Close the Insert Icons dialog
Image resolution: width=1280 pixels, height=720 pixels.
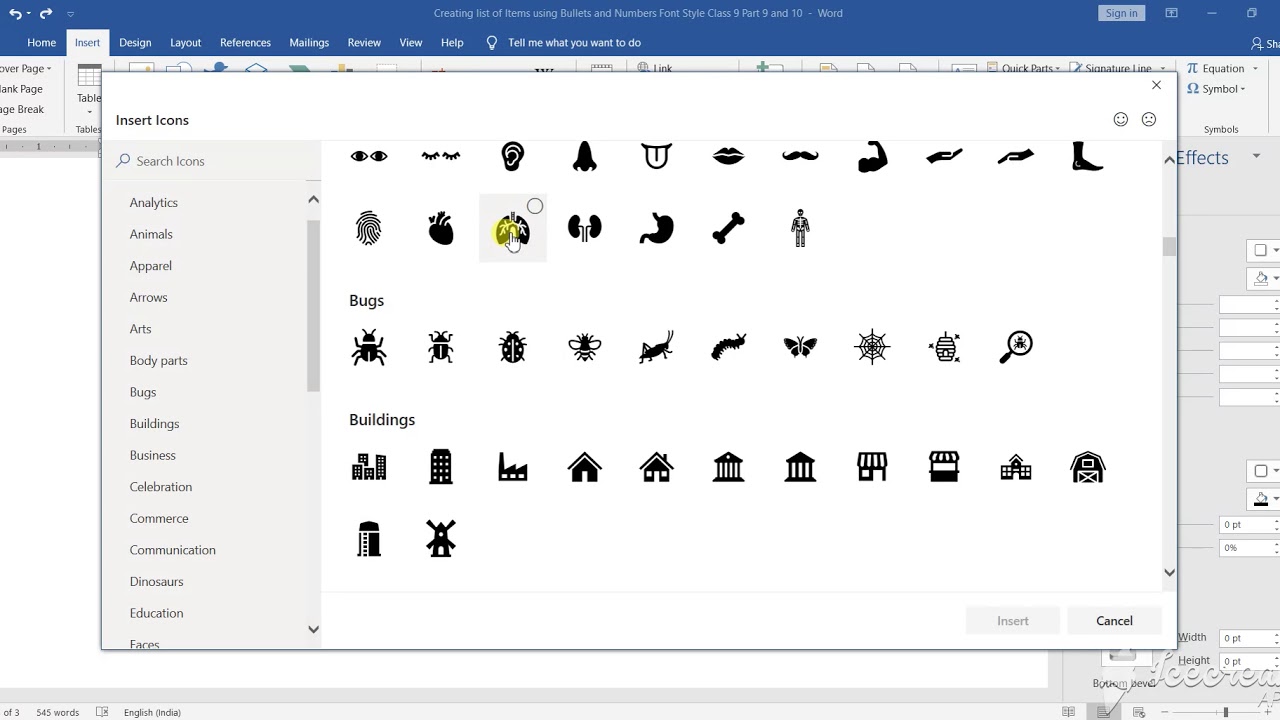point(1156,85)
